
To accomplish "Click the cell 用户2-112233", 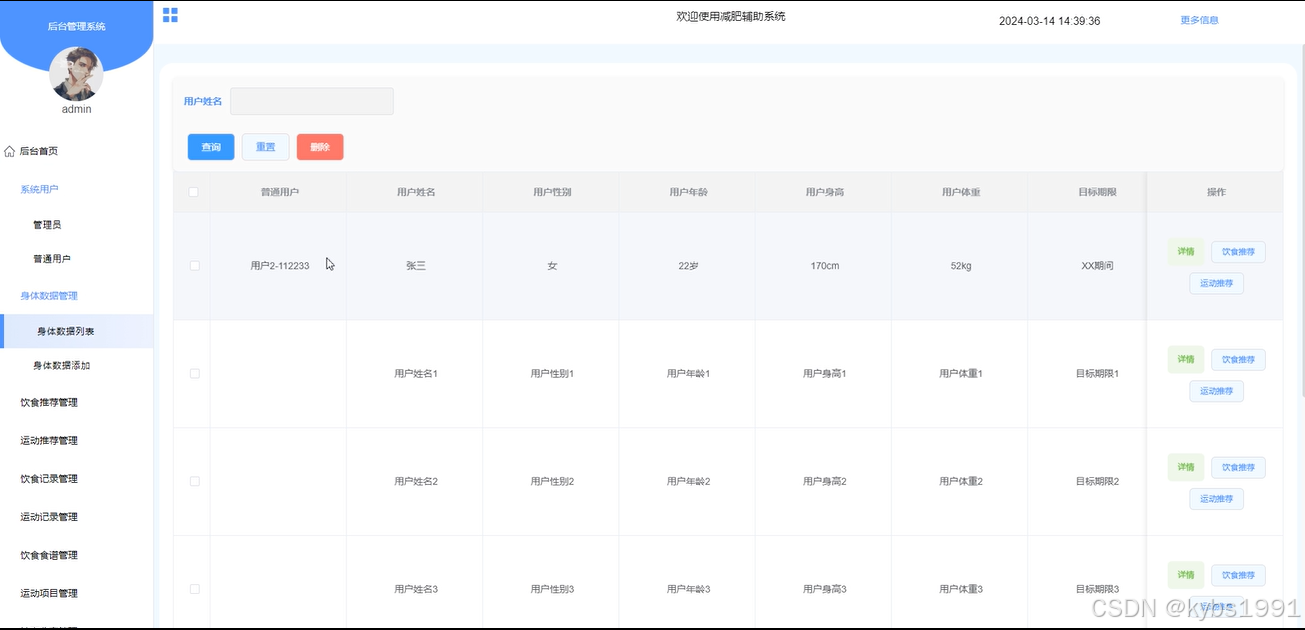I will coord(280,266).
